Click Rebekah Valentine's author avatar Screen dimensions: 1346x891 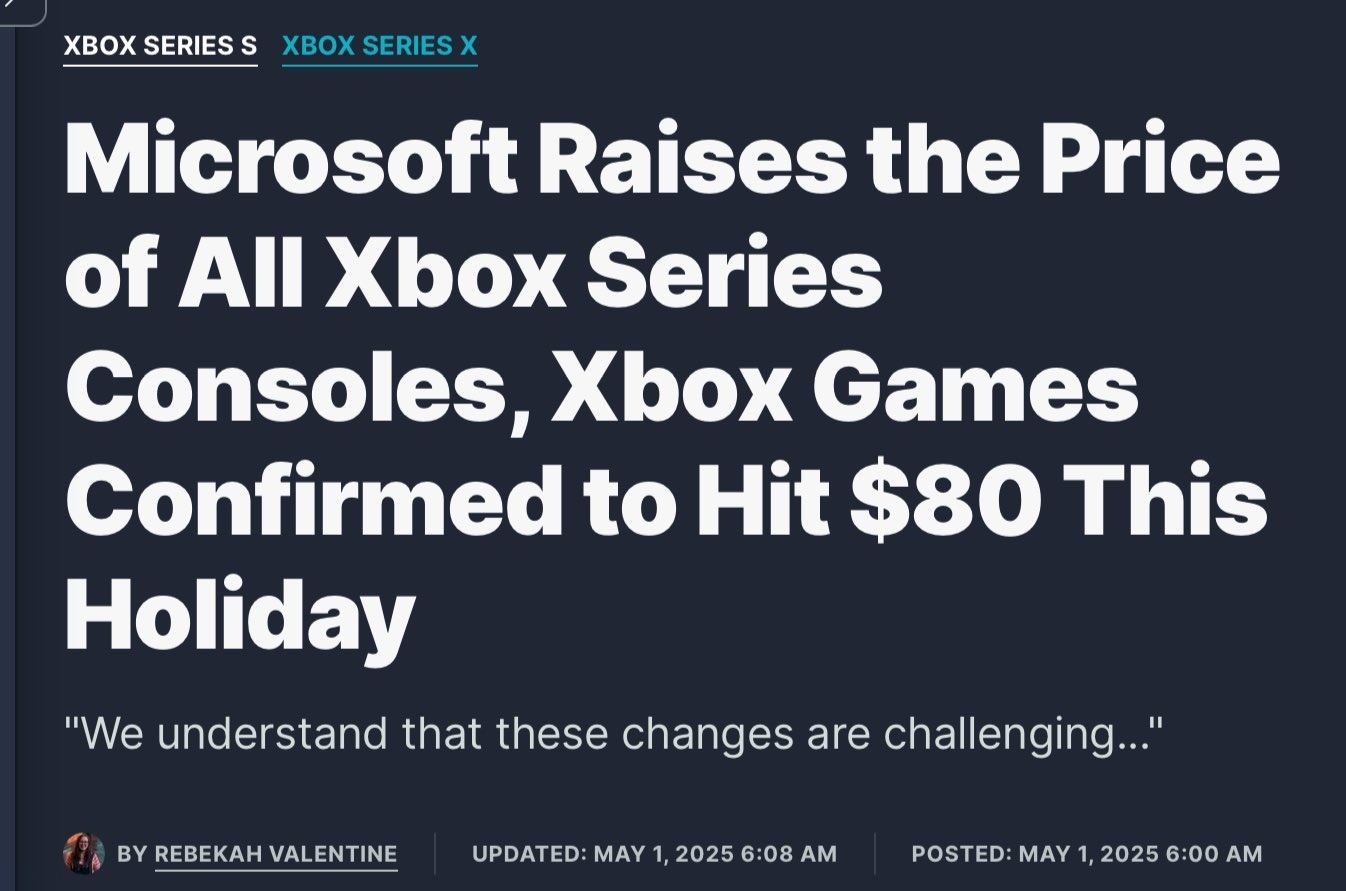tap(83, 853)
